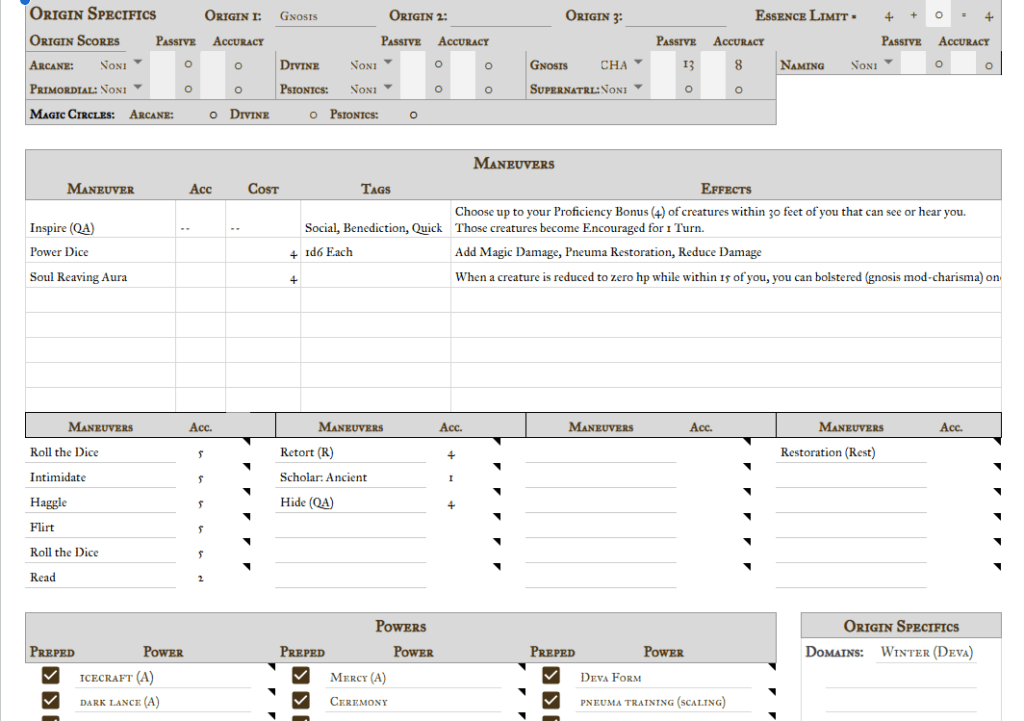Select the Domains field reading Winter (Deva)
The image size is (1024, 721).
pos(926,652)
